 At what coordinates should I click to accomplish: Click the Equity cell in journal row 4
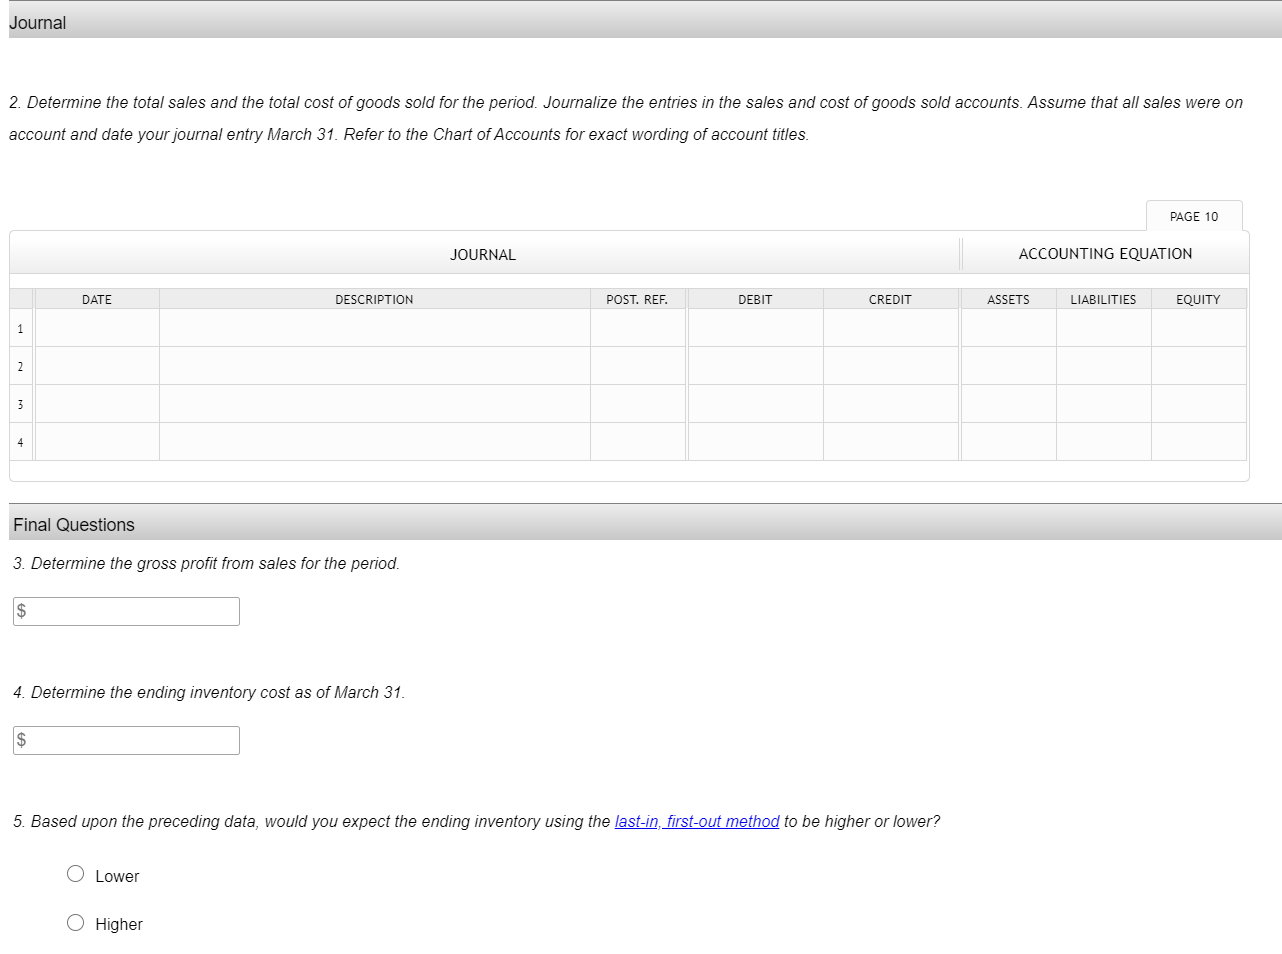[x=1198, y=442]
